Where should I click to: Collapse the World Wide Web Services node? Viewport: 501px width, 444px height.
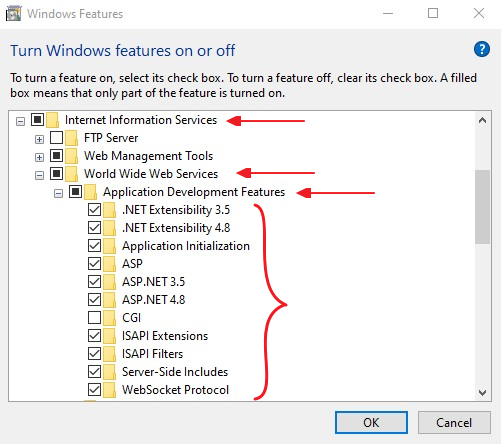39,175
